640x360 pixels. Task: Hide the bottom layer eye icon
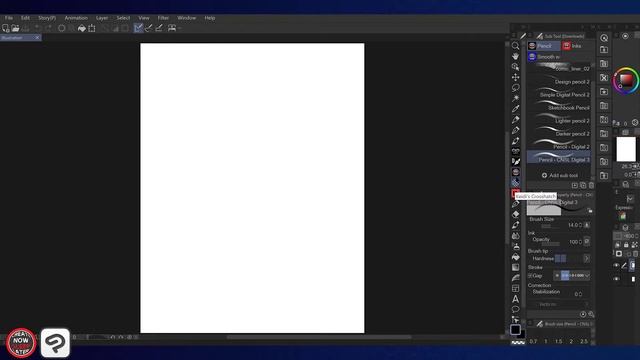[x=616, y=279]
